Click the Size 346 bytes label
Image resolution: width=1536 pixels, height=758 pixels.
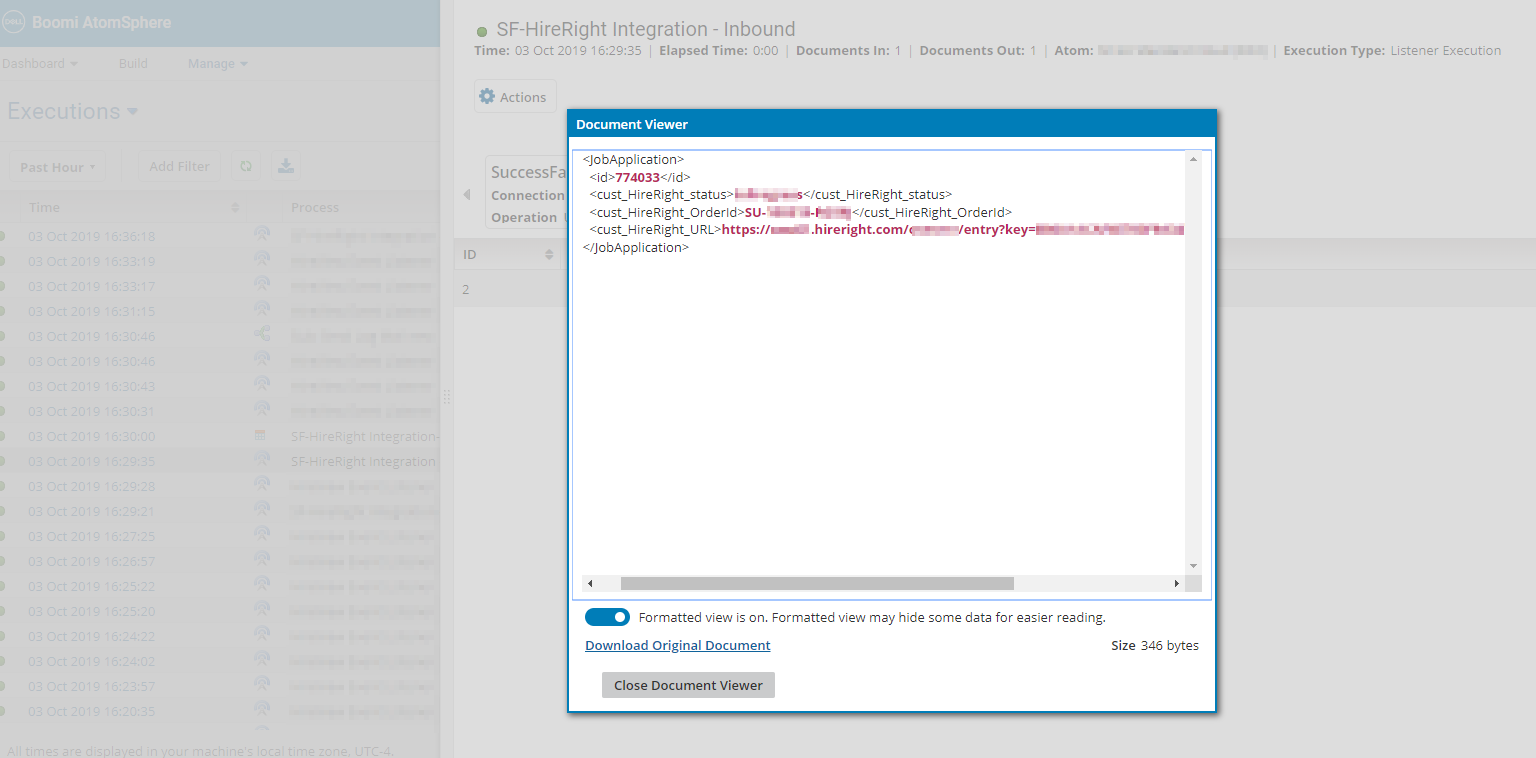[1155, 645]
